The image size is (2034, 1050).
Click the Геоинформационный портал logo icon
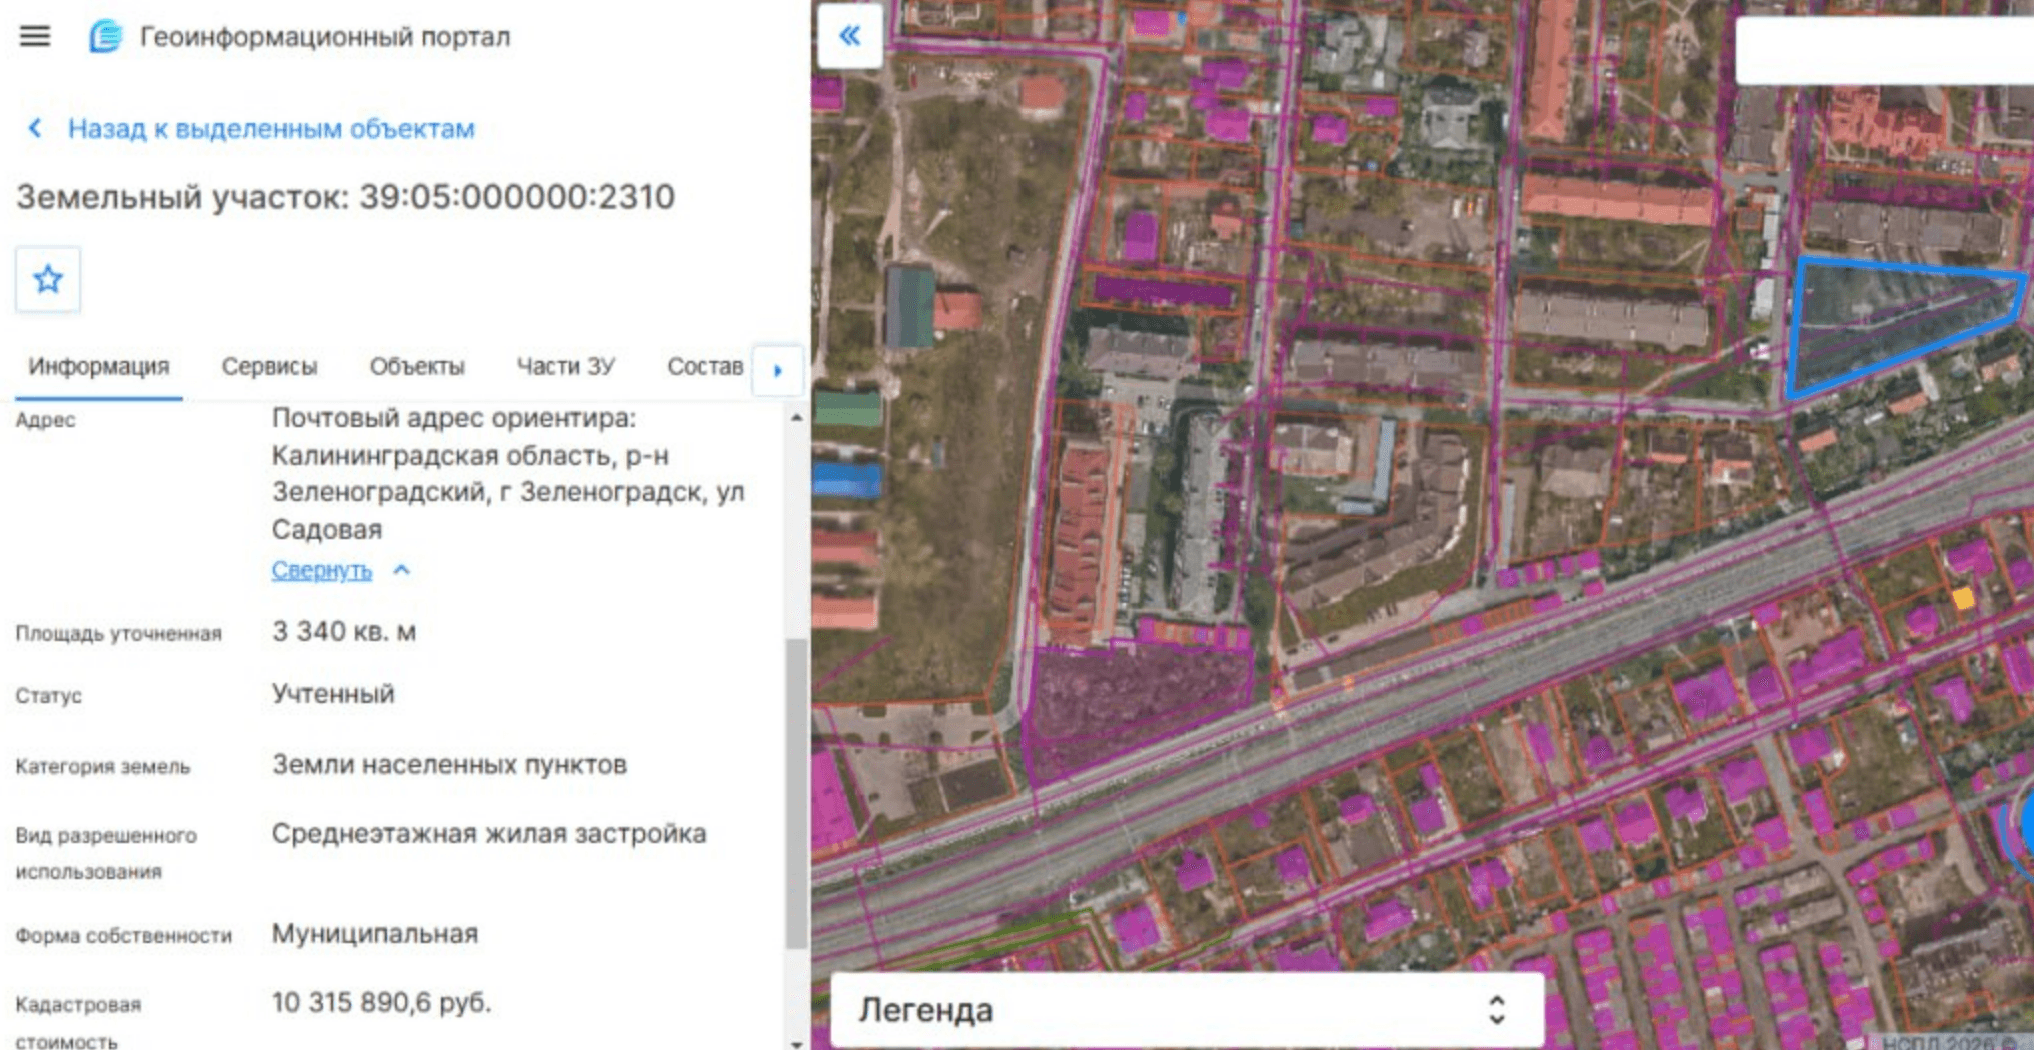pos(105,37)
